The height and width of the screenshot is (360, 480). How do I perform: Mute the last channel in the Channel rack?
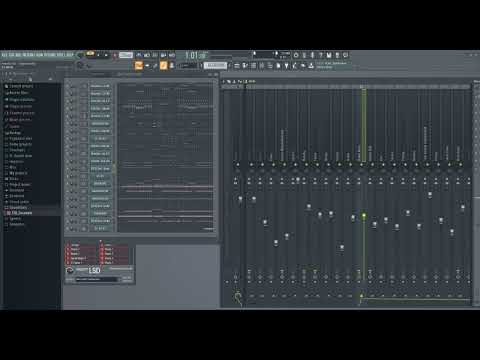point(68,229)
